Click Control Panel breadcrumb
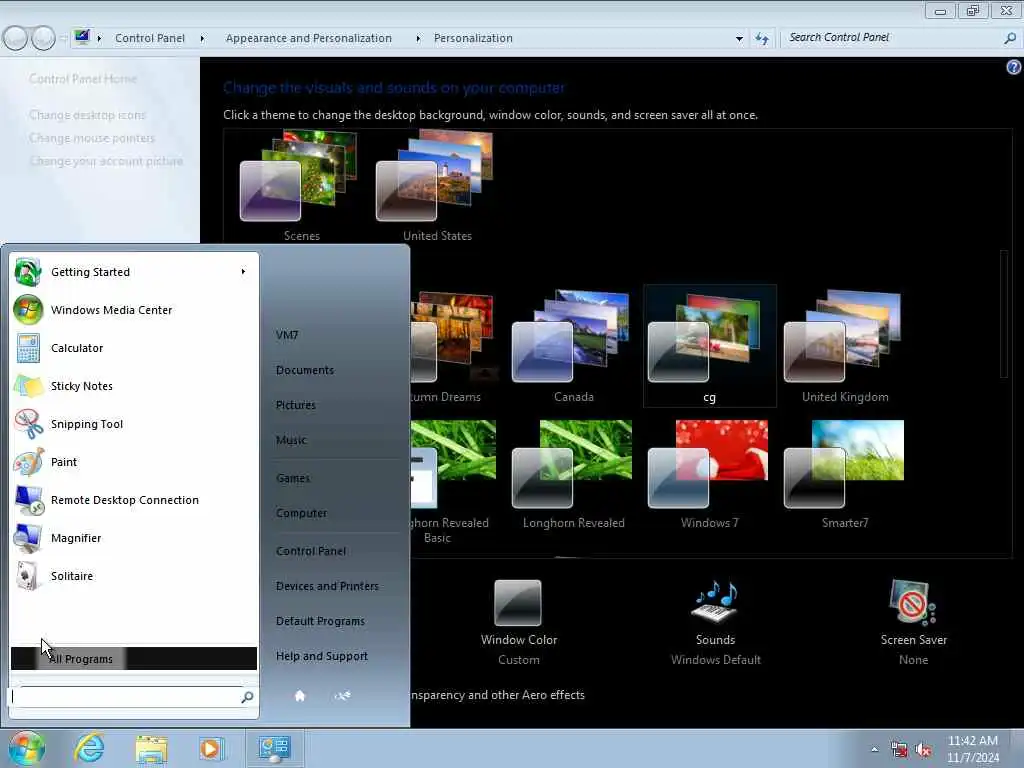The image size is (1024, 768). tap(150, 39)
